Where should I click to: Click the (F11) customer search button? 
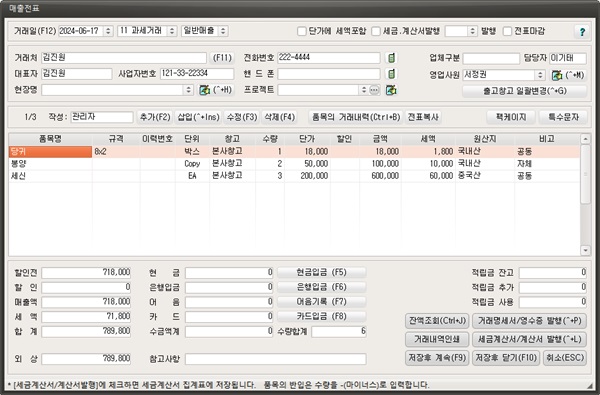tap(222, 58)
